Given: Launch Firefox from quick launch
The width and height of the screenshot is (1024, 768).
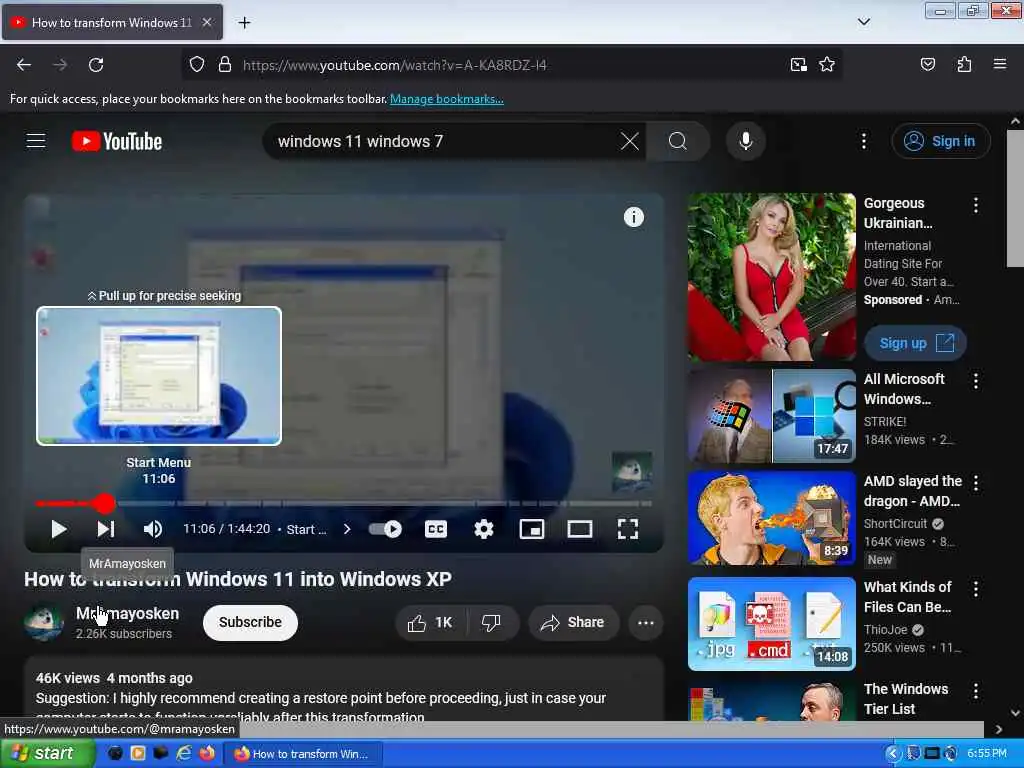Looking at the screenshot, I should [x=207, y=753].
